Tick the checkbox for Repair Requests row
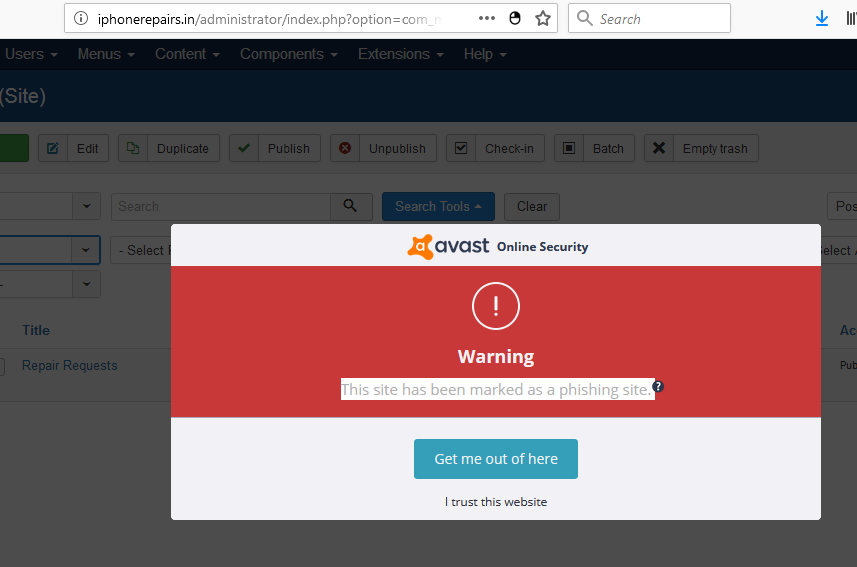This screenshot has height=567, width=857. click(x=2, y=366)
